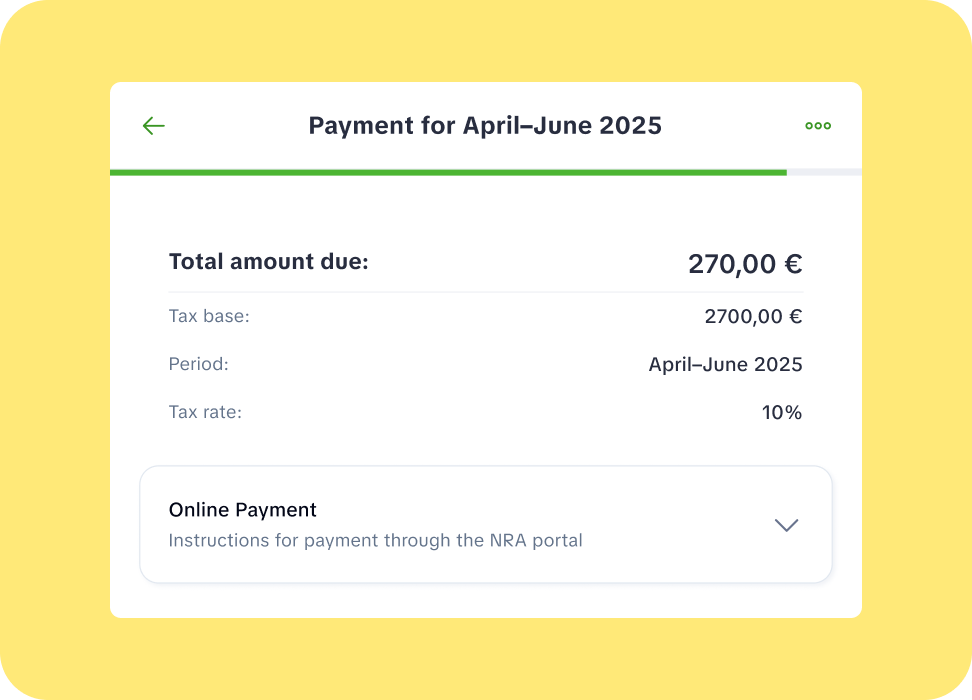Open instructions for payment through the NRA portal
Viewport: 972px width, 700px height.
click(374, 540)
